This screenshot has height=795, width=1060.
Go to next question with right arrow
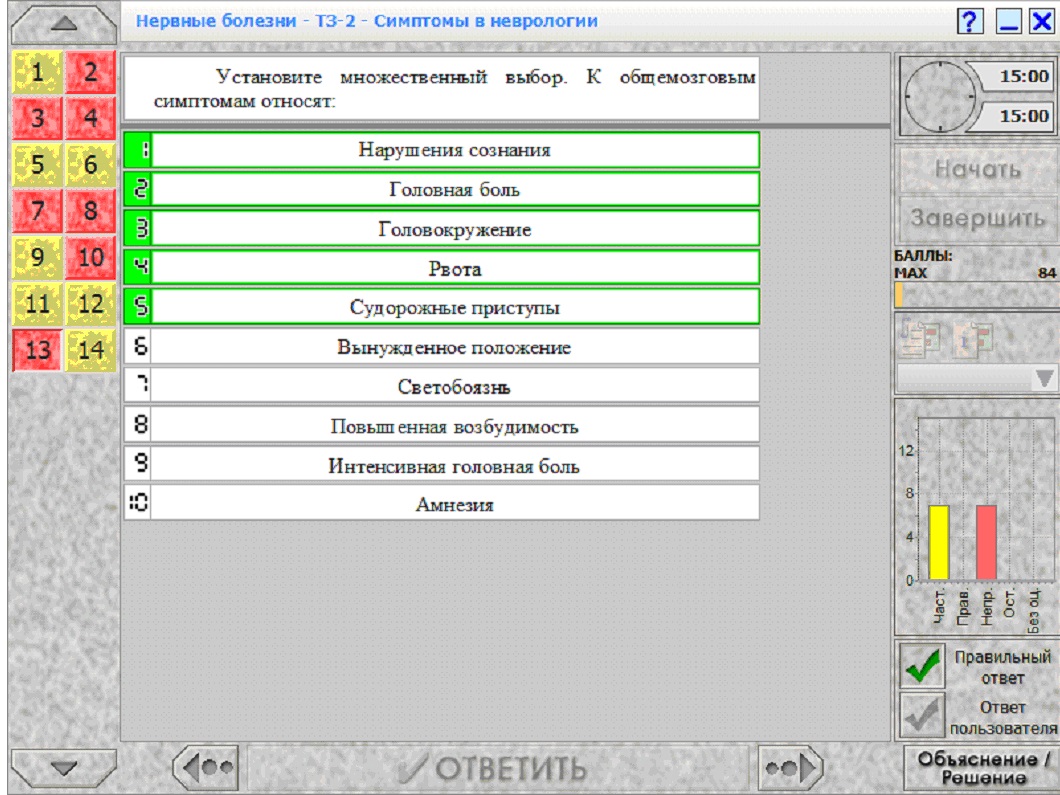pos(790,767)
